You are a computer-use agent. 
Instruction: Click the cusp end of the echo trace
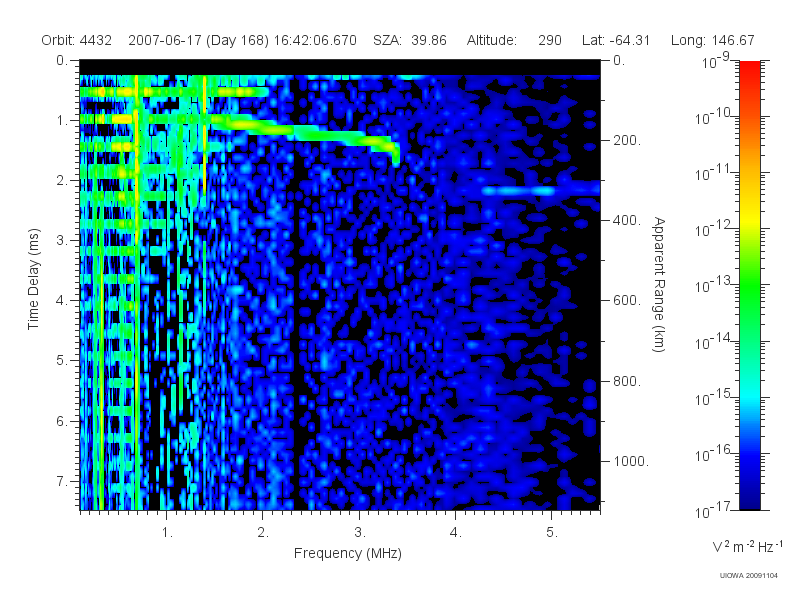pyautogui.click(x=395, y=156)
